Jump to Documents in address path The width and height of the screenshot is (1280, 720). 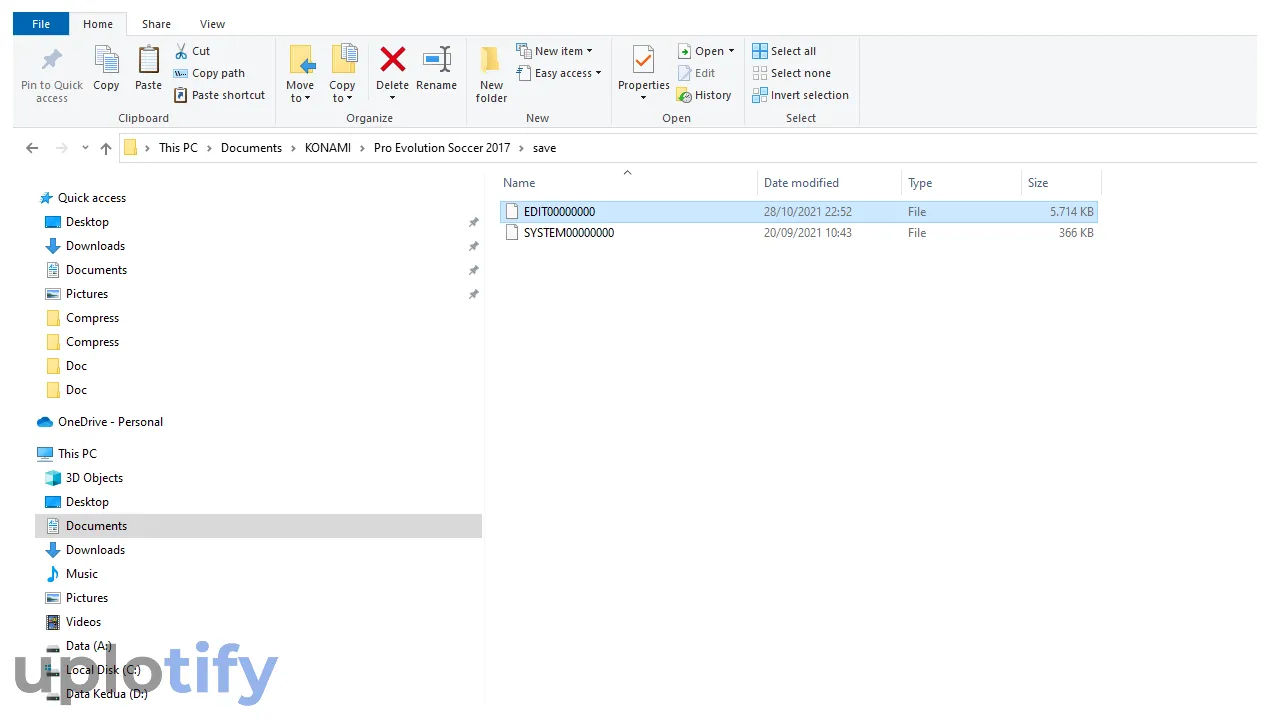click(251, 148)
